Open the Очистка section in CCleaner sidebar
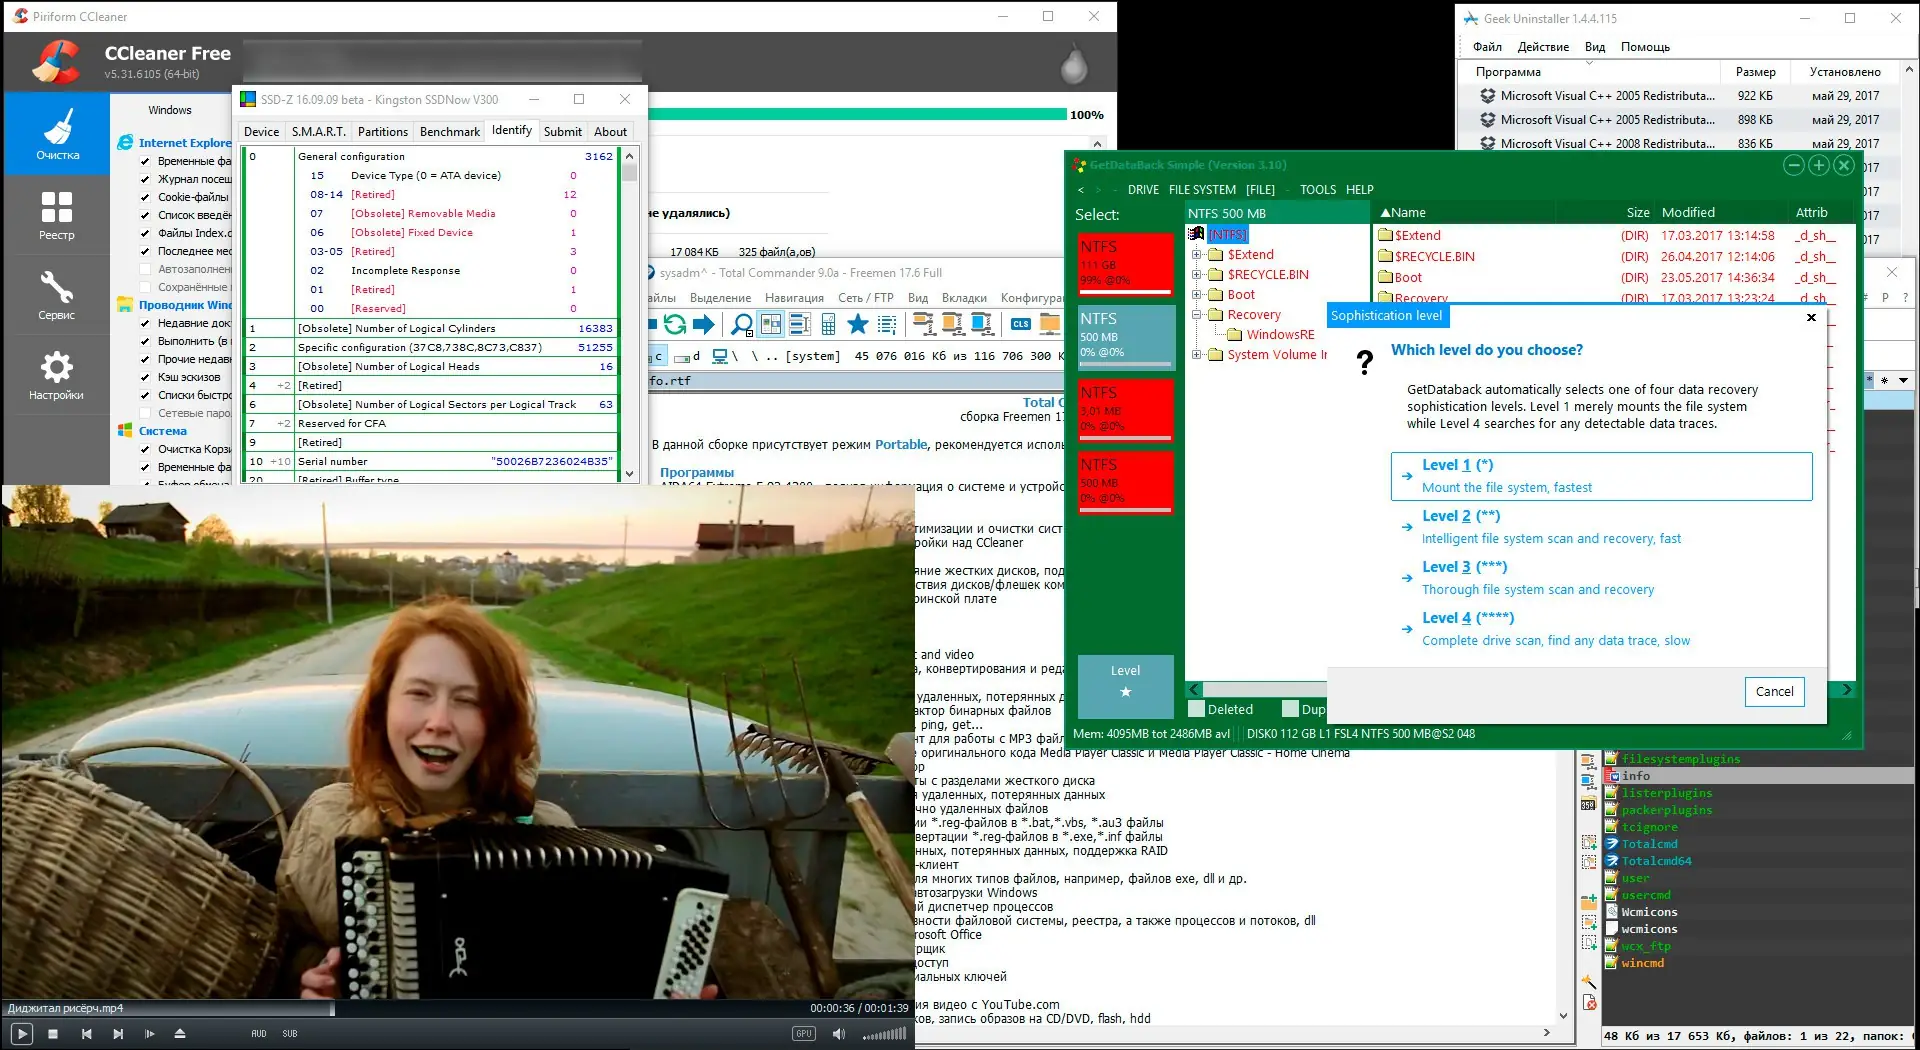The width and height of the screenshot is (1920, 1050). point(57,133)
